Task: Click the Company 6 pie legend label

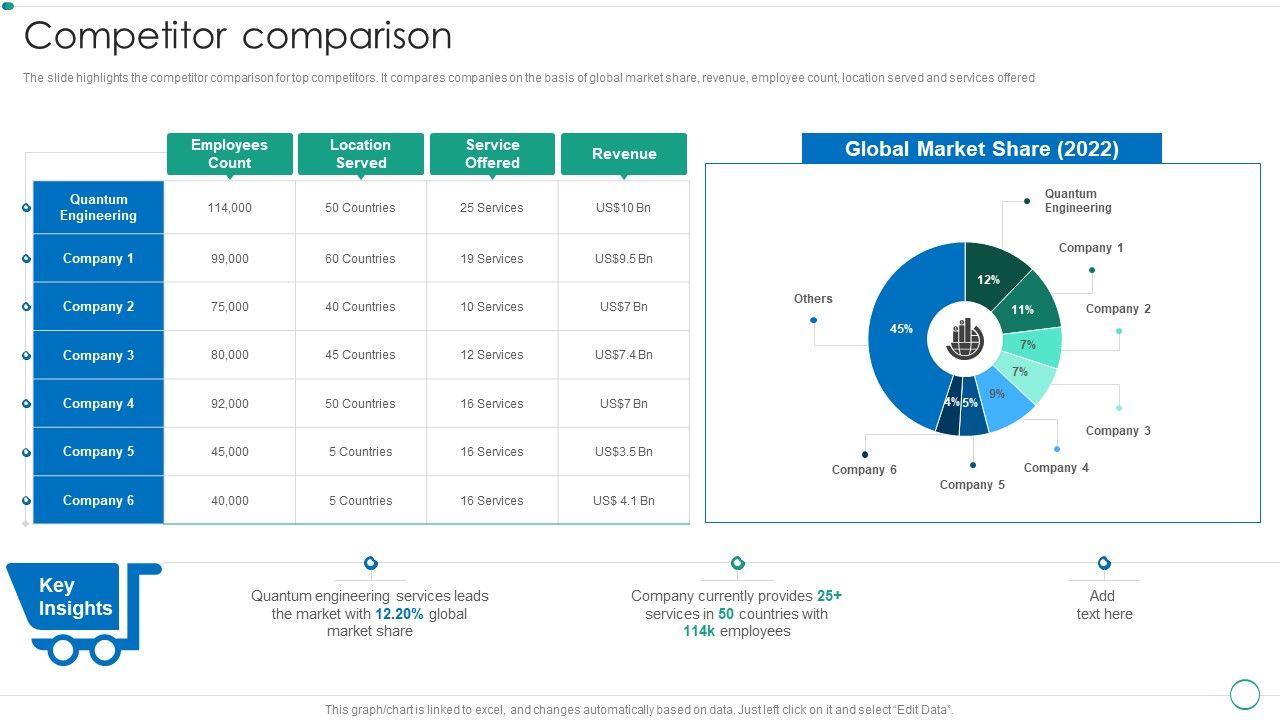Action: pyautogui.click(x=864, y=470)
